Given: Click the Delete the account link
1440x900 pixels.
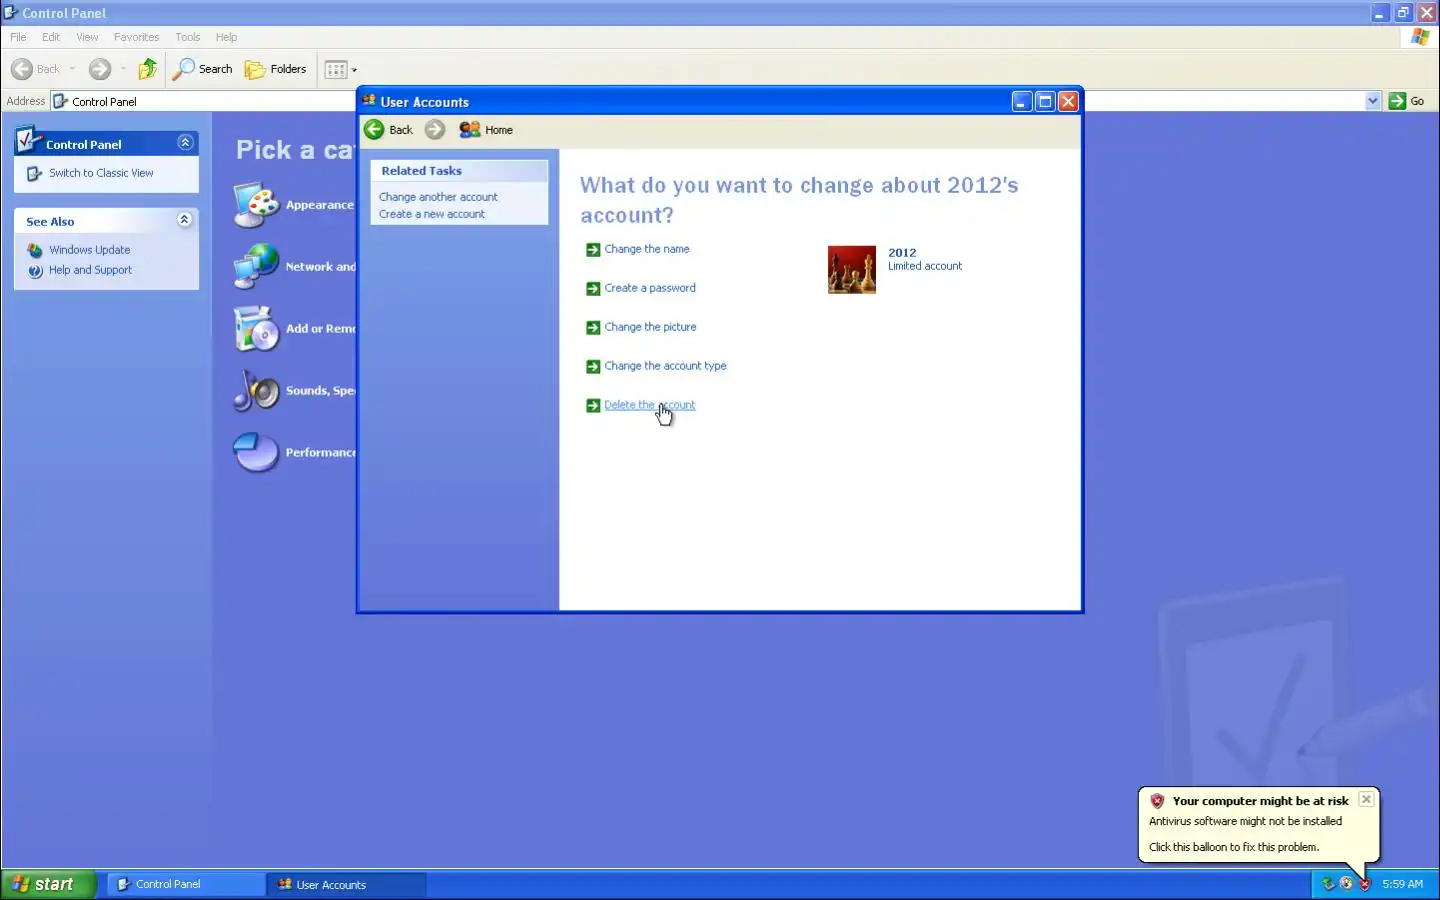Looking at the screenshot, I should point(649,405).
